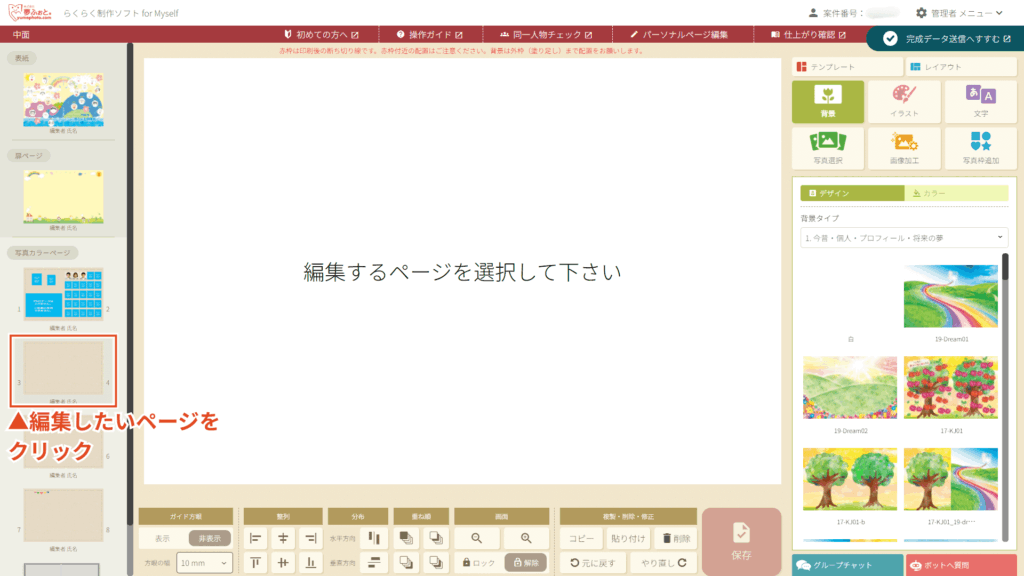The height and width of the screenshot is (576, 1024).
Task: Click the 保存 save button
Action: (741, 541)
